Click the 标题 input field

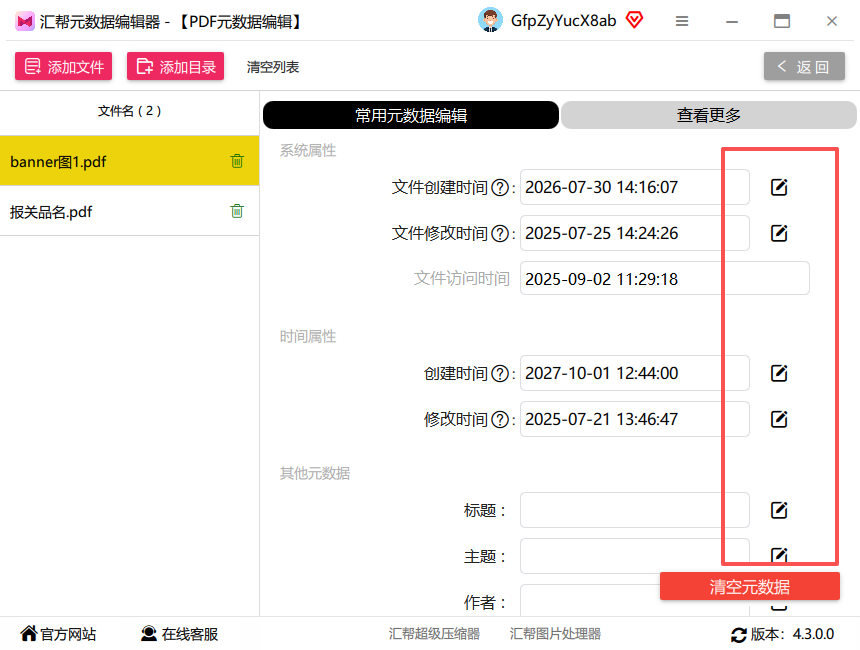tap(635, 510)
